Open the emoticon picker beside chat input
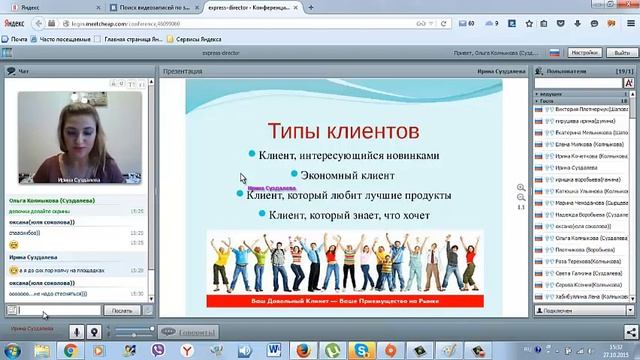This screenshot has width=640, height=360. (x=12, y=311)
